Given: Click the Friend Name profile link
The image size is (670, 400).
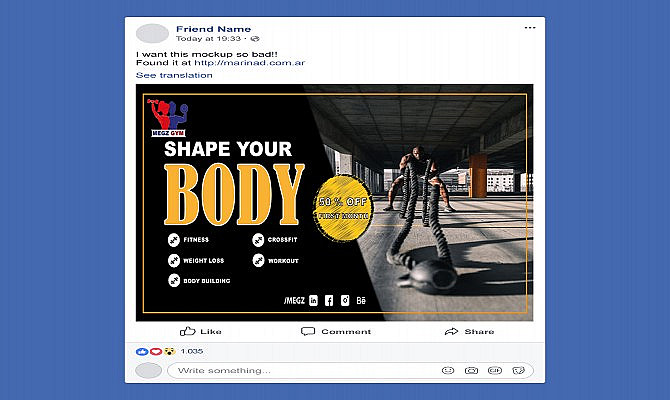Looking at the screenshot, I should [213, 29].
